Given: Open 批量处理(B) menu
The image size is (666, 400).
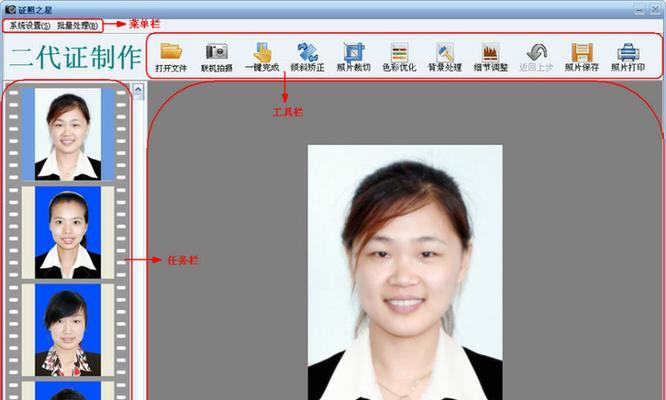Looking at the screenshot, I should click(x=77, y=26).
